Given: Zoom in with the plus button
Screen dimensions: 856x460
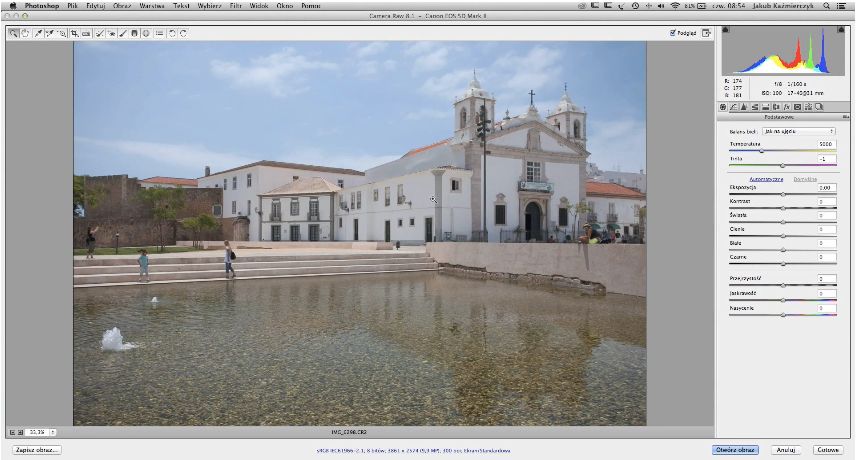Looking at the screenshot, I should [x=20, y=432].
